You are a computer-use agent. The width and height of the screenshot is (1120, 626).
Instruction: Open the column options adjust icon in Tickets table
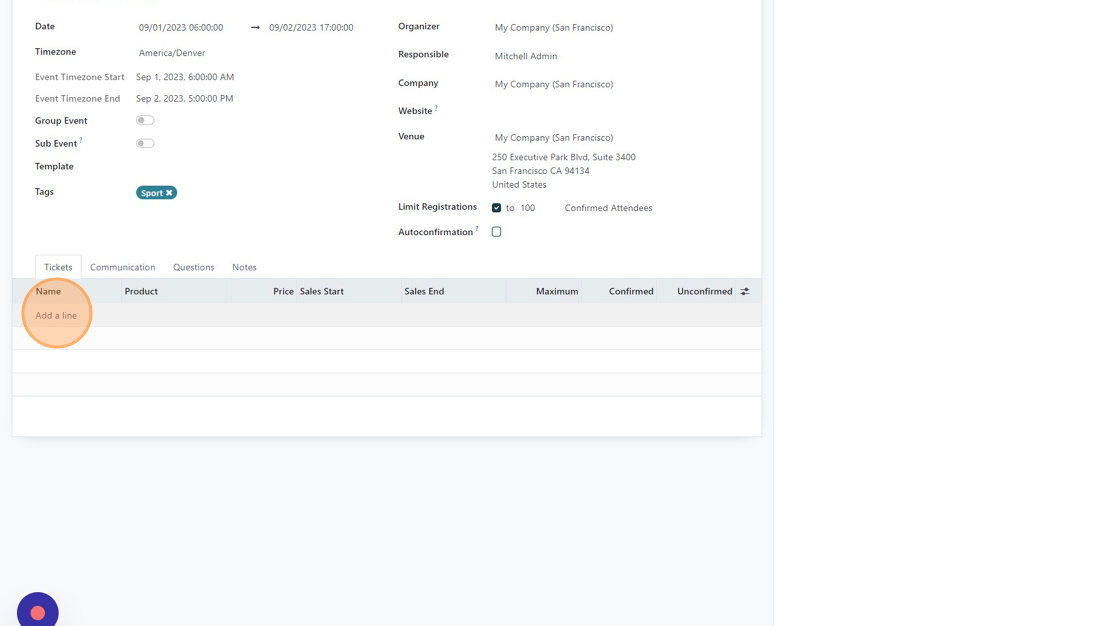point(744,292)
